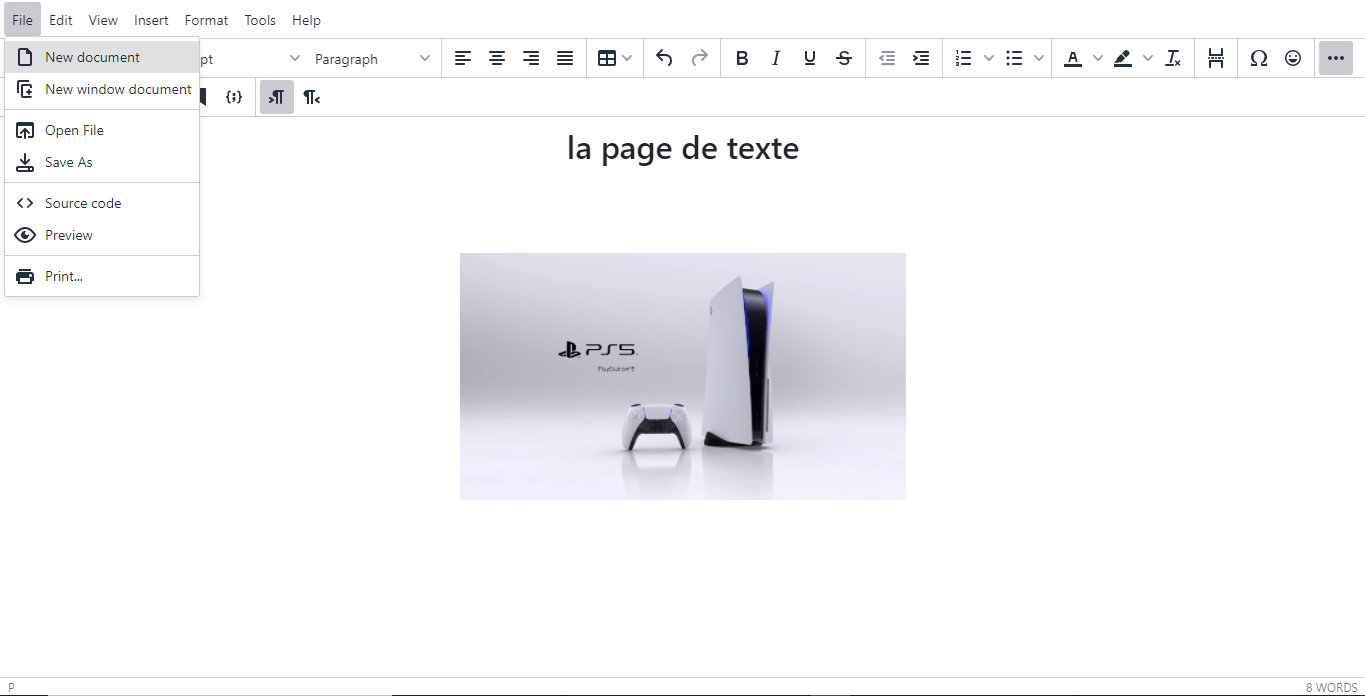Screen dimensions: 1365x696
Task: Select Open File in the menu
Action: click(x=102, y=130)
